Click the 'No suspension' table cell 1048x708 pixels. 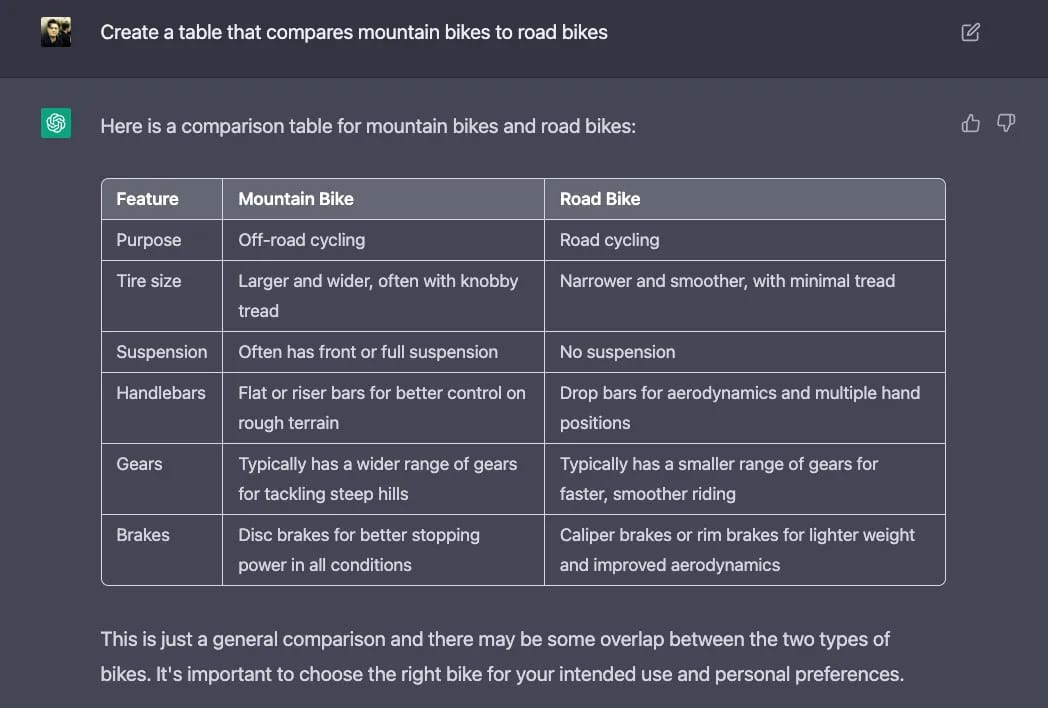tap(617, 352)
